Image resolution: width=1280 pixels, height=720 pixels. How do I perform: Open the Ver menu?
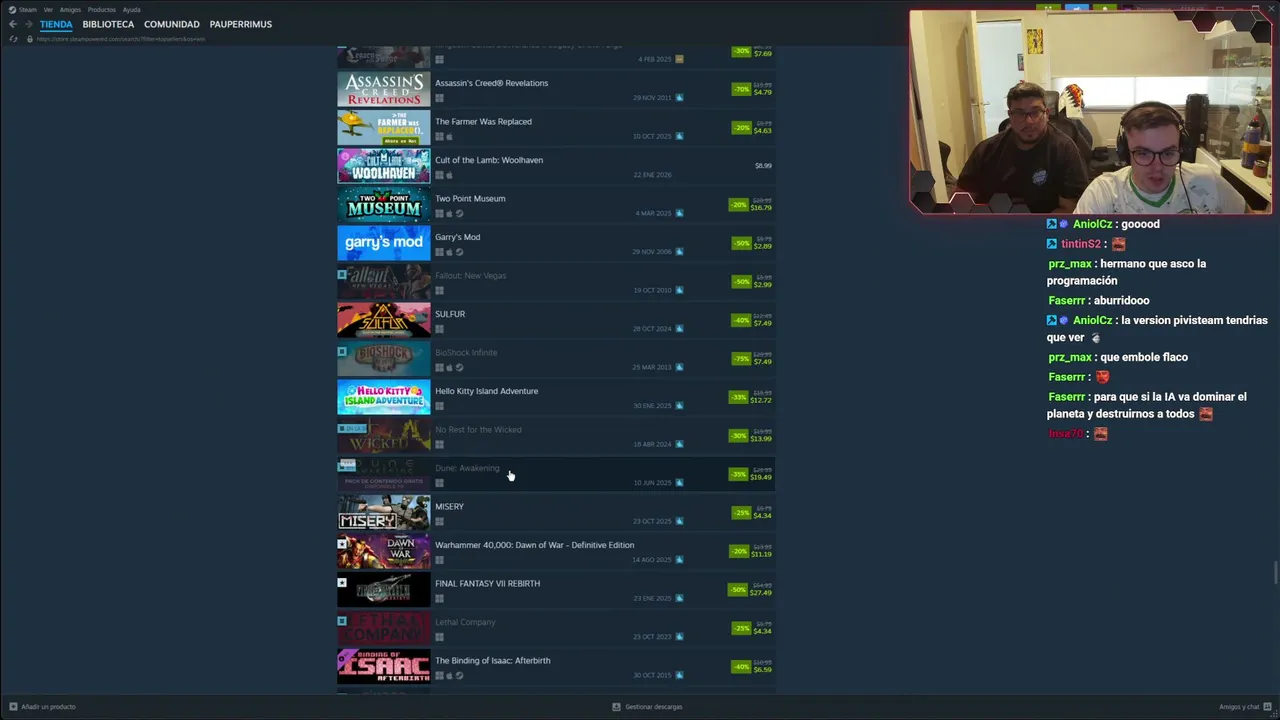point(48,10)
